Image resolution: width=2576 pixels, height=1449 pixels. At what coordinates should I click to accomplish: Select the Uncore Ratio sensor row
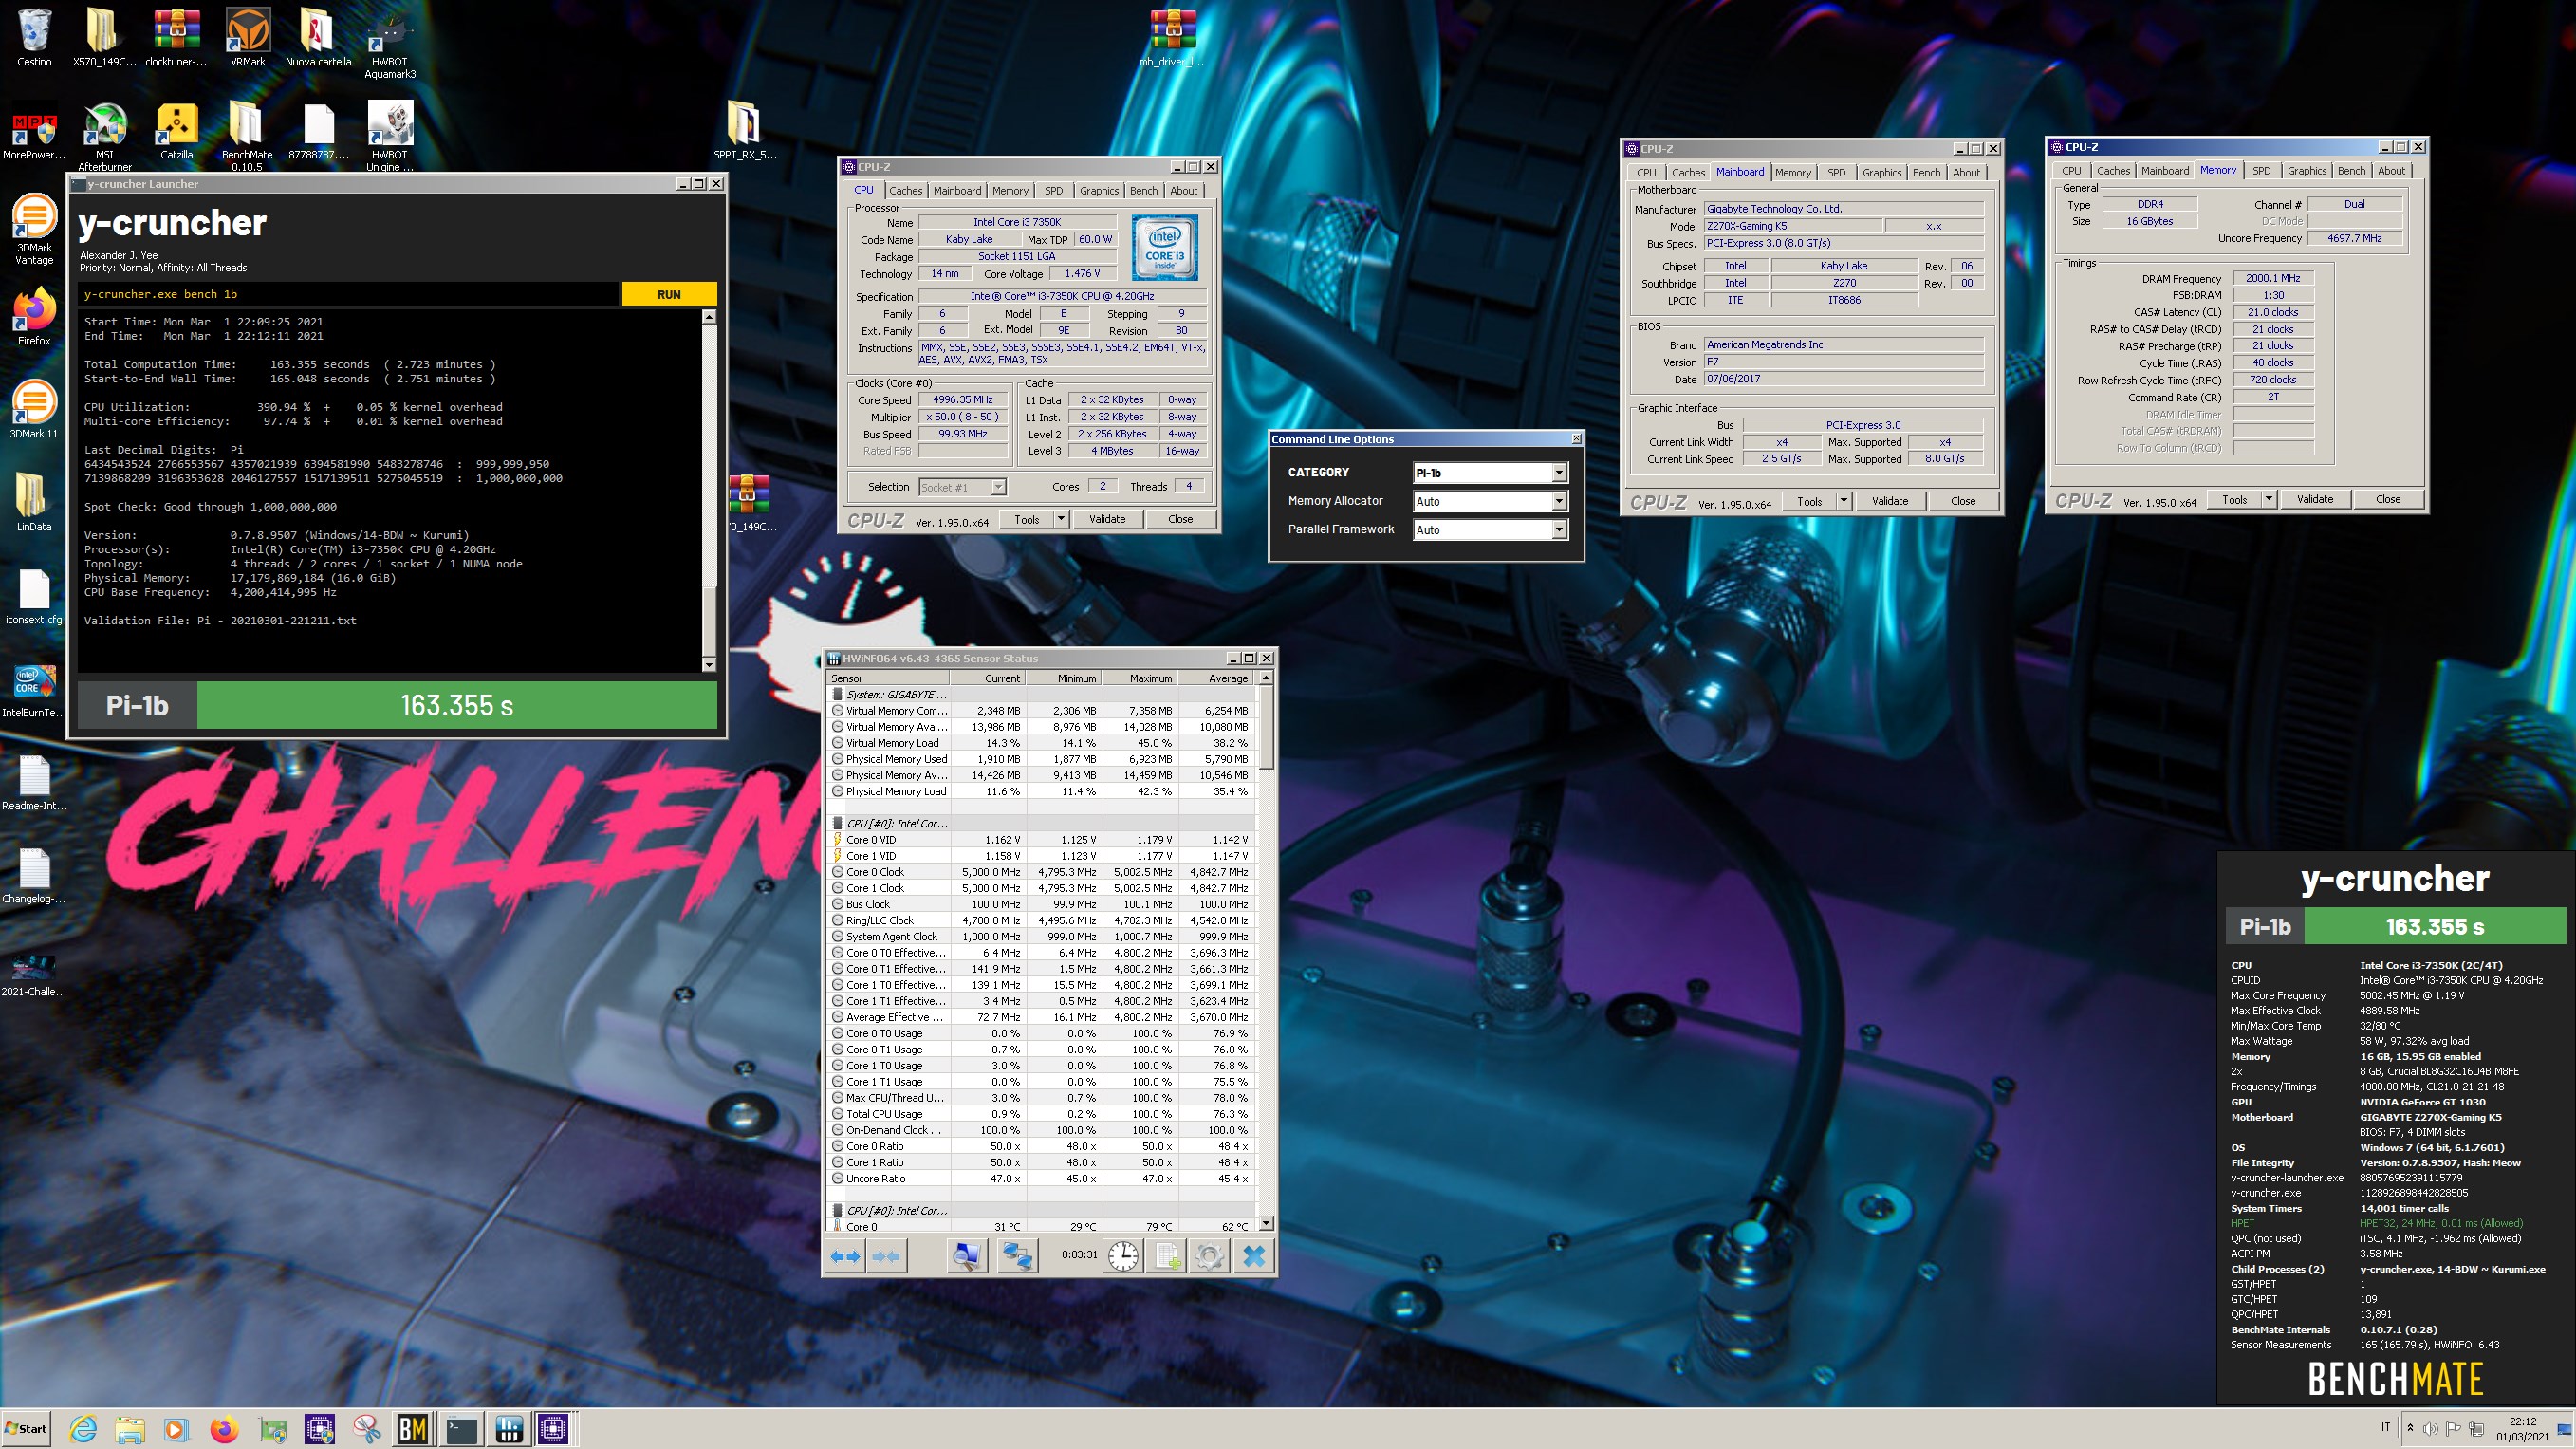(x=1040, y=1179)
